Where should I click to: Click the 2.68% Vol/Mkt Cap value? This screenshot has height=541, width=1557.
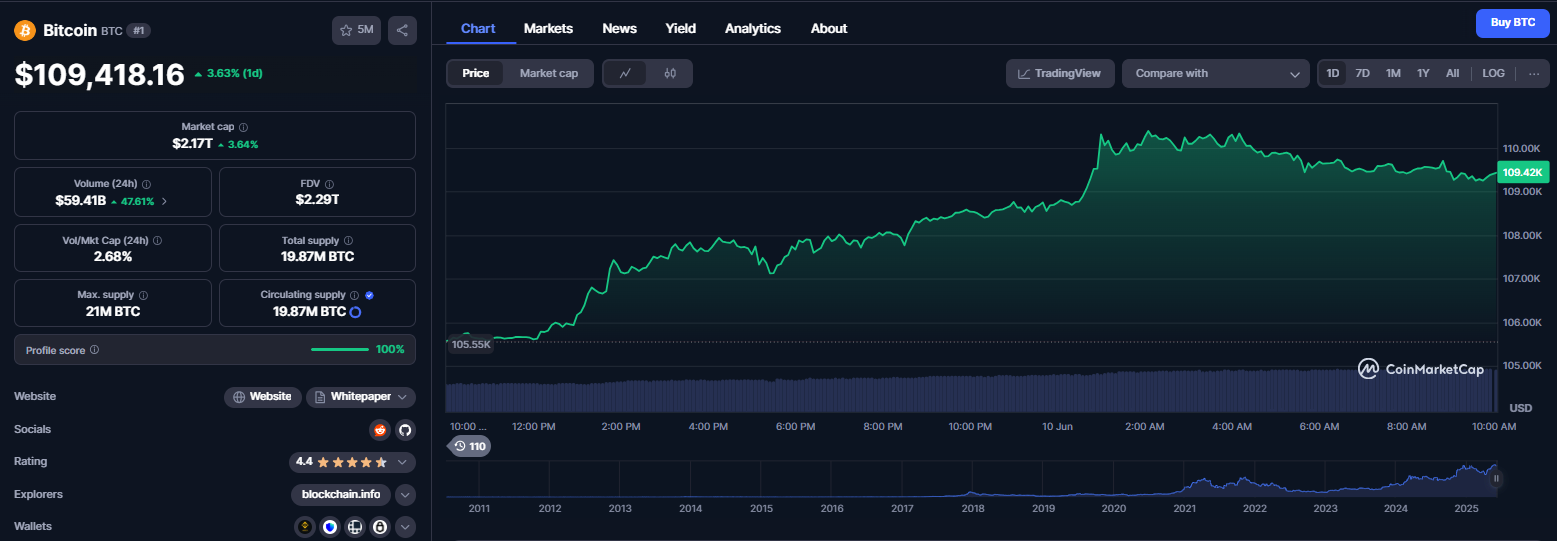click(x=113, y=256)
